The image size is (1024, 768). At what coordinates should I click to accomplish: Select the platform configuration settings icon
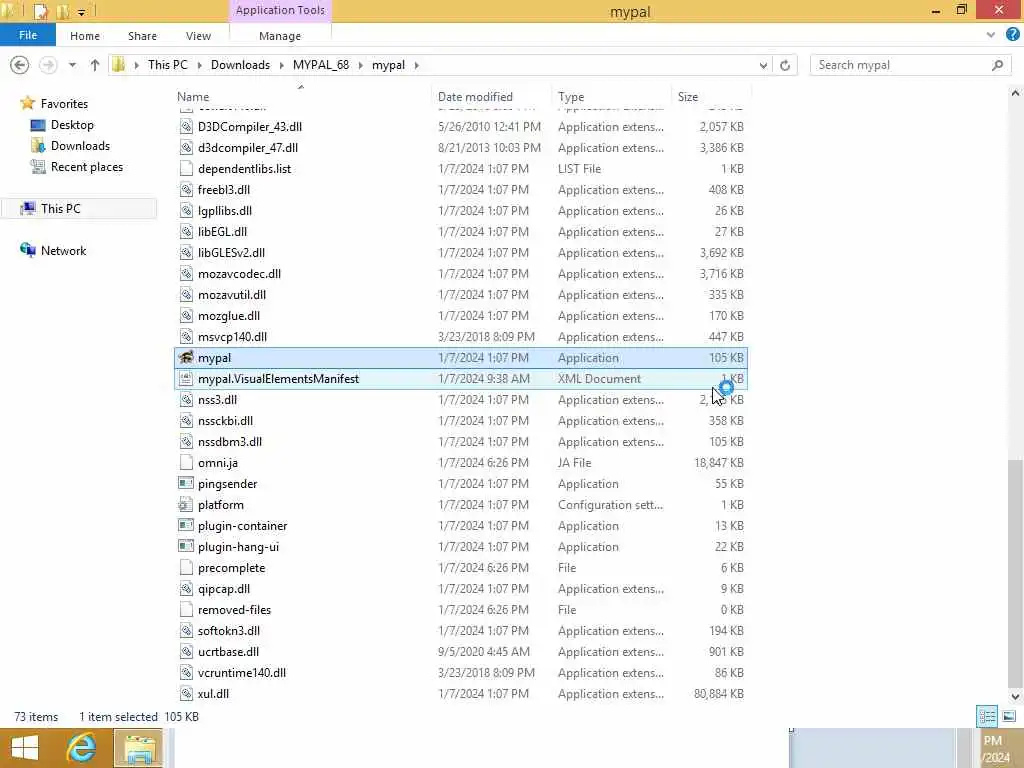(x=186, y=504)
